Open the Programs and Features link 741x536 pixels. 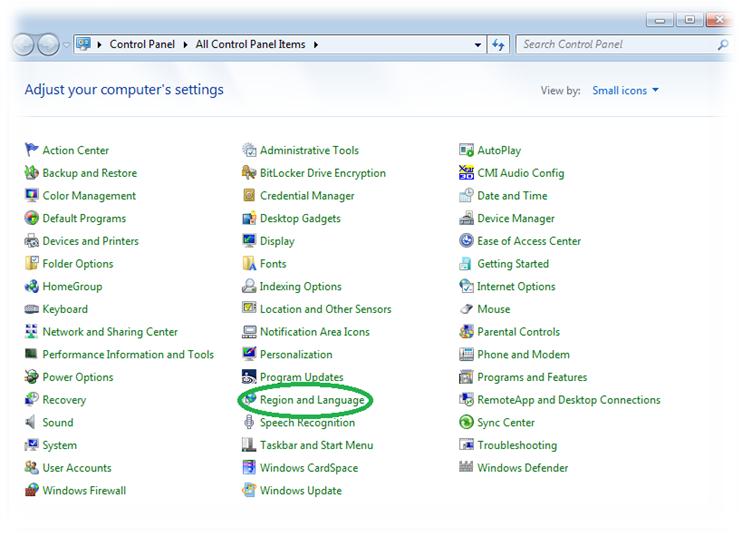click(x=532, y=377)
